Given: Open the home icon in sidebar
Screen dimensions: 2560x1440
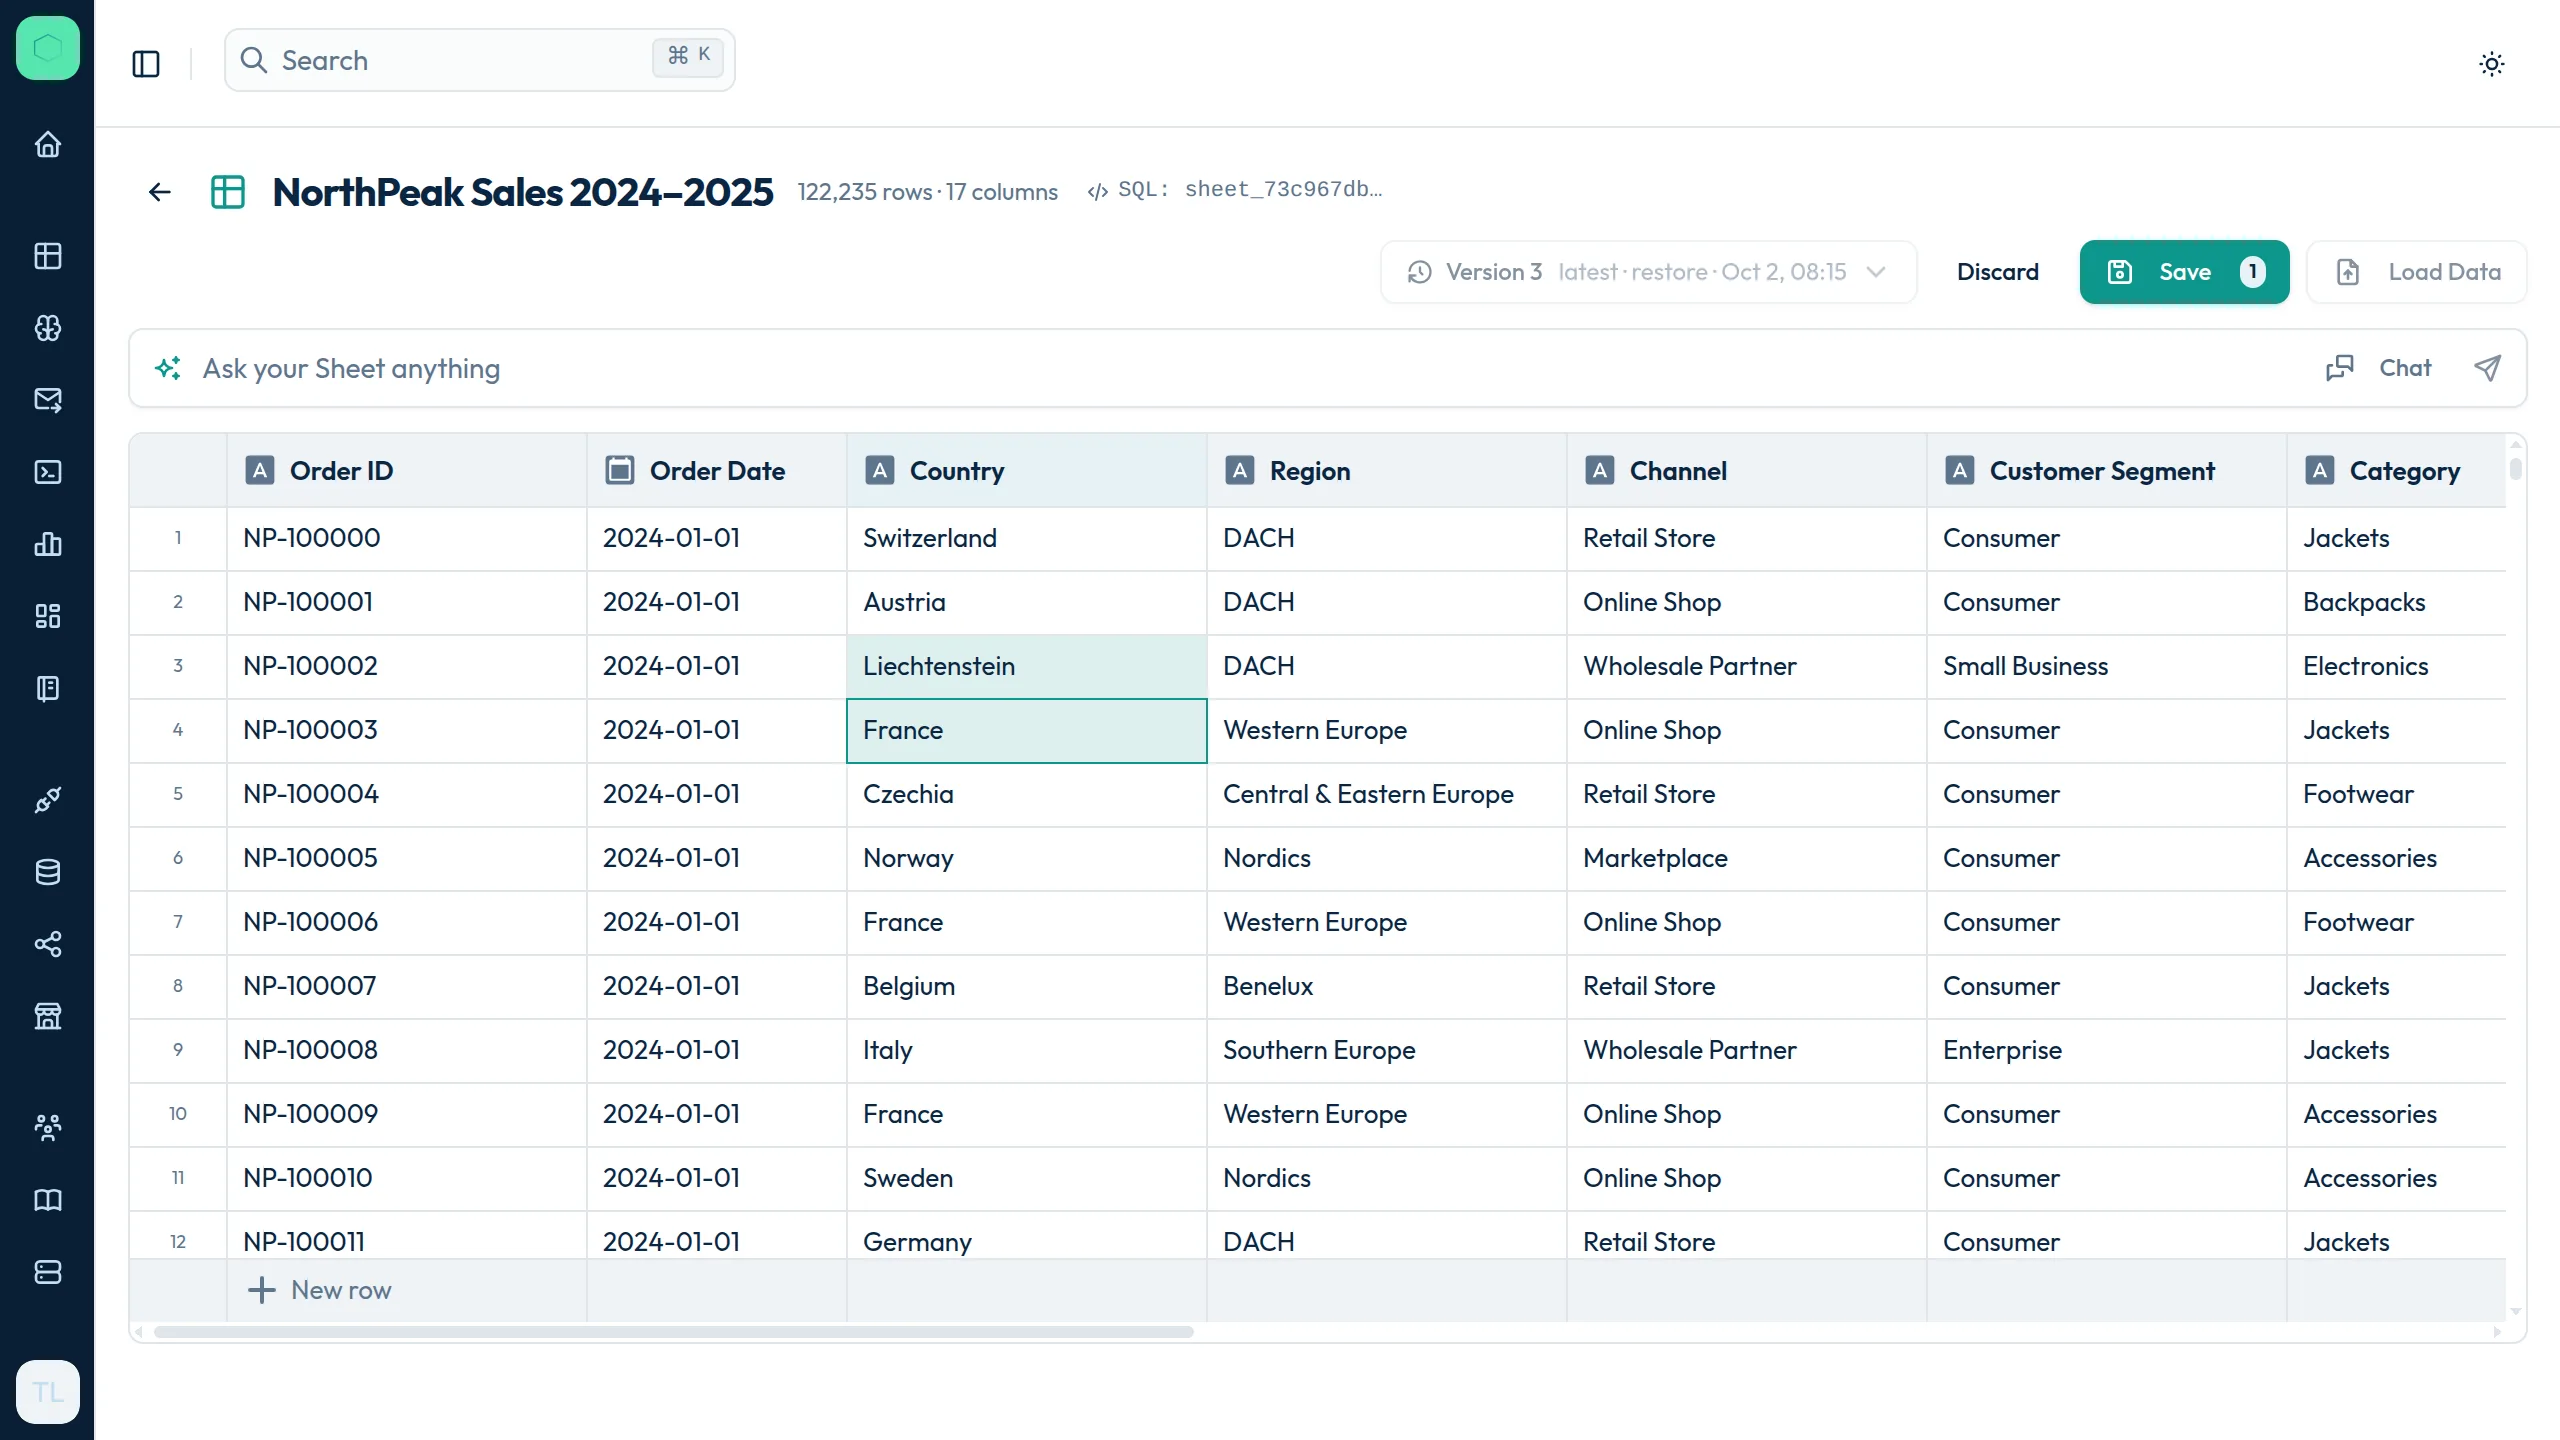Looking at the screenshot, I should (x=47, y=145).
